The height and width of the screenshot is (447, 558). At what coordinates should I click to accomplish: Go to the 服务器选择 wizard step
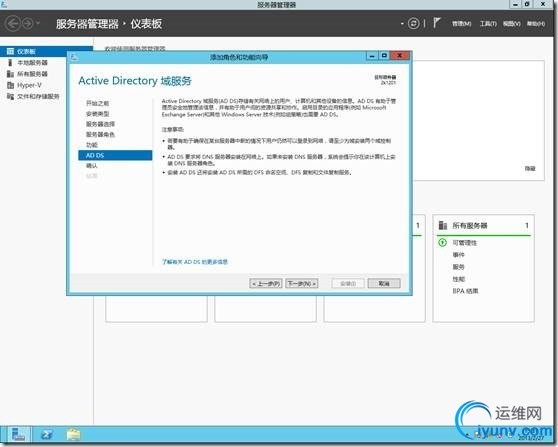100,124
